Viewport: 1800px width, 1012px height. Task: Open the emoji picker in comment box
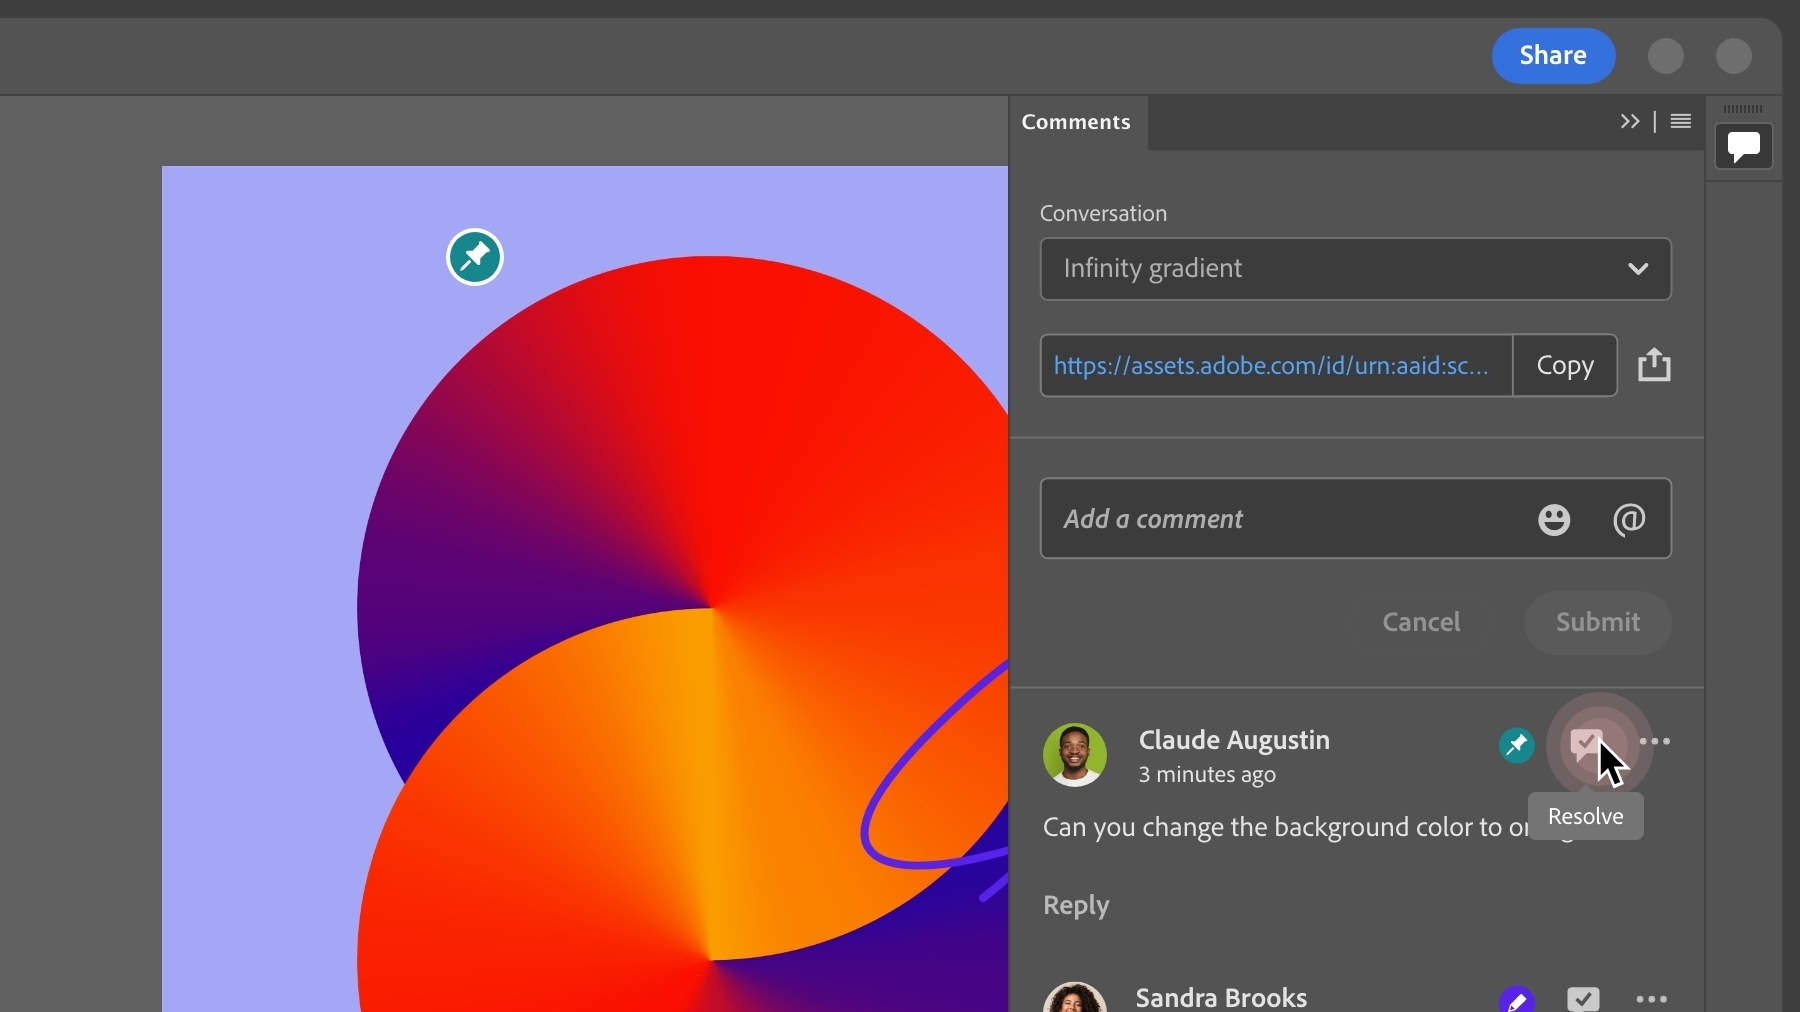point(1554,519)
